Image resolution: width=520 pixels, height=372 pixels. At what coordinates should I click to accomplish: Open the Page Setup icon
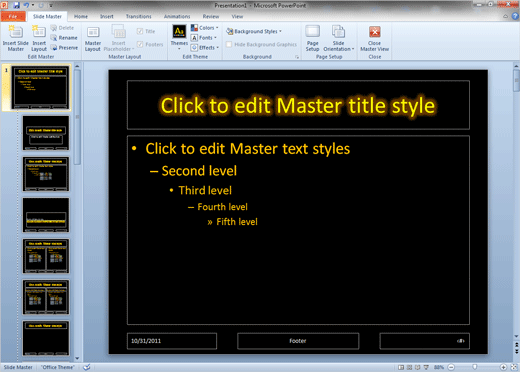[312, 32]
